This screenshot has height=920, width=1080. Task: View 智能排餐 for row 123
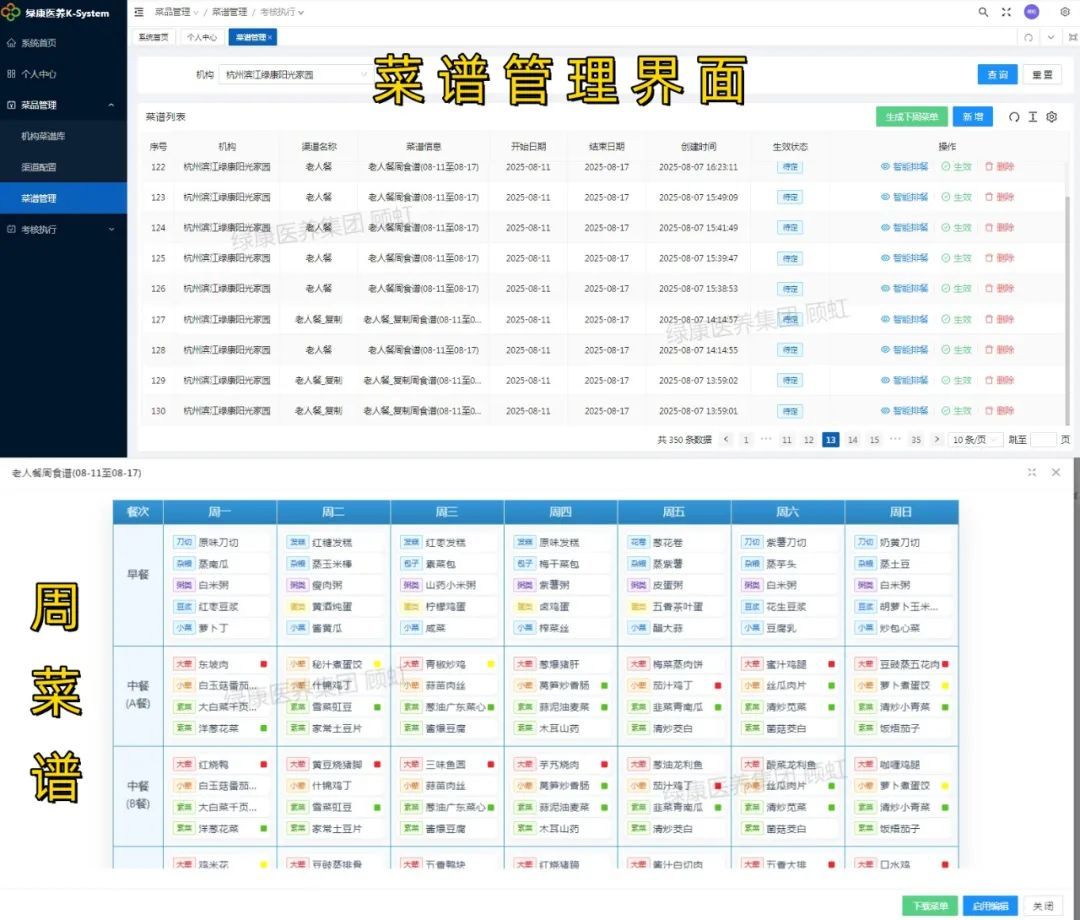[x=904, y=197]
